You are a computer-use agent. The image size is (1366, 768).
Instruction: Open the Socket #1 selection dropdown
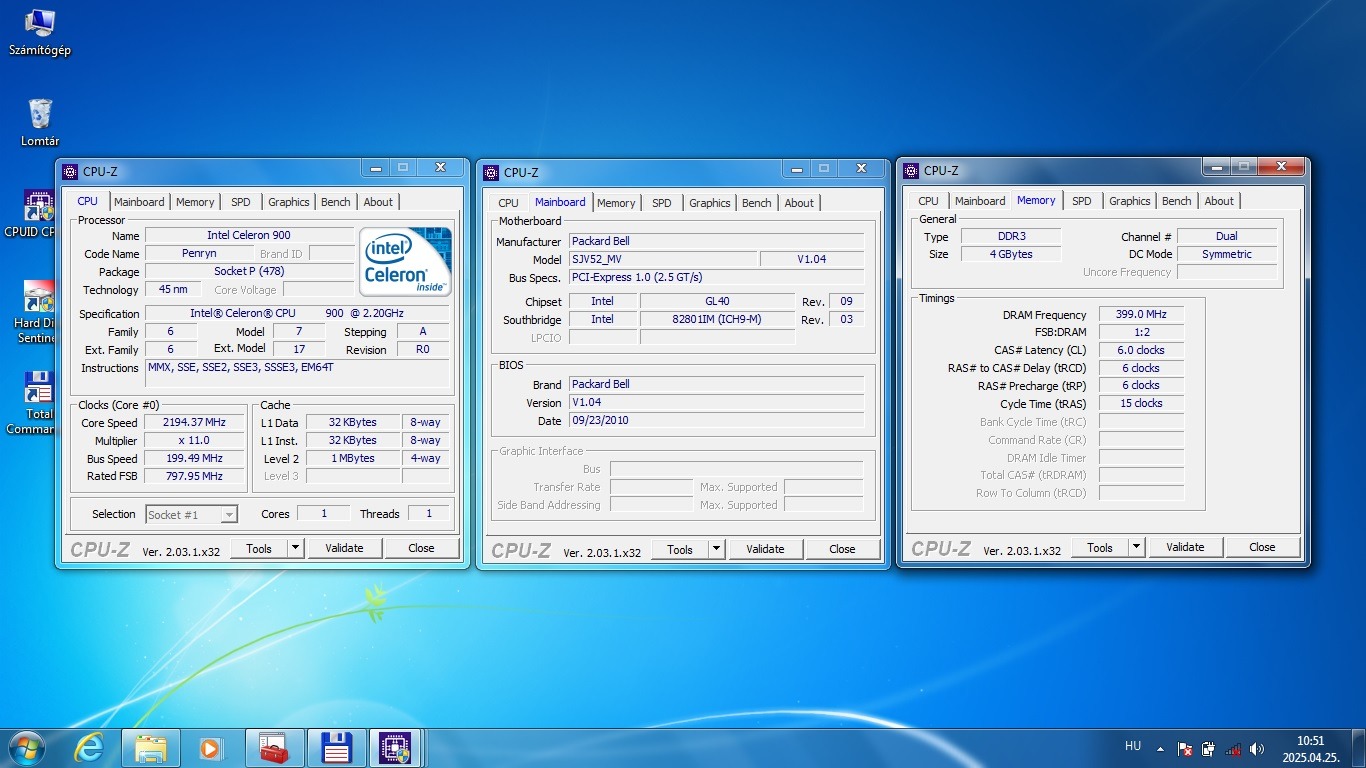(x=191, y=514)
